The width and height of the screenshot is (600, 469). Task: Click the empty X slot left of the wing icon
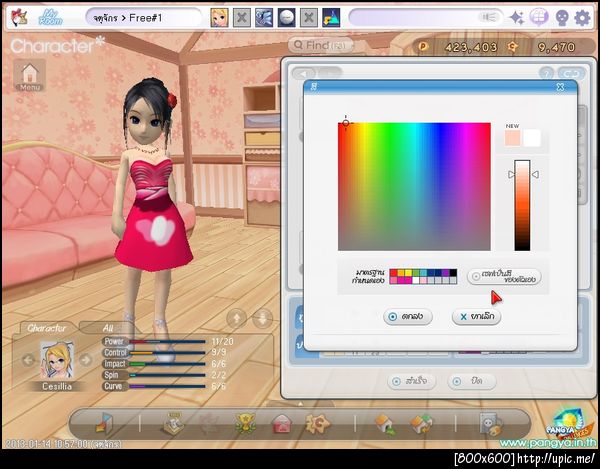[242, 18]
